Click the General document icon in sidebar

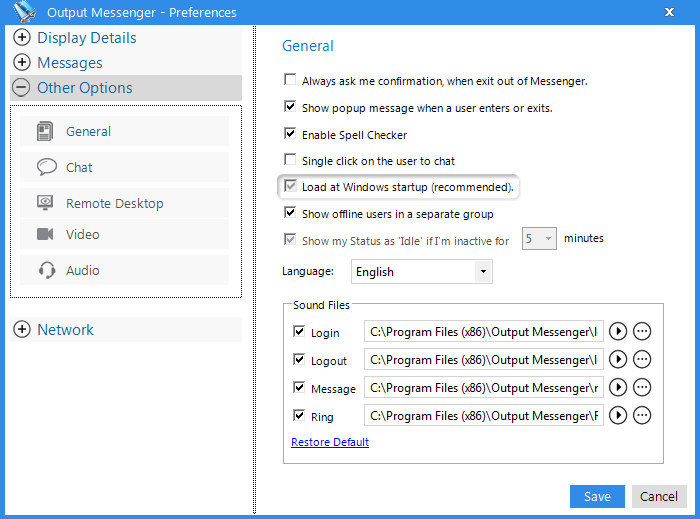45,131
